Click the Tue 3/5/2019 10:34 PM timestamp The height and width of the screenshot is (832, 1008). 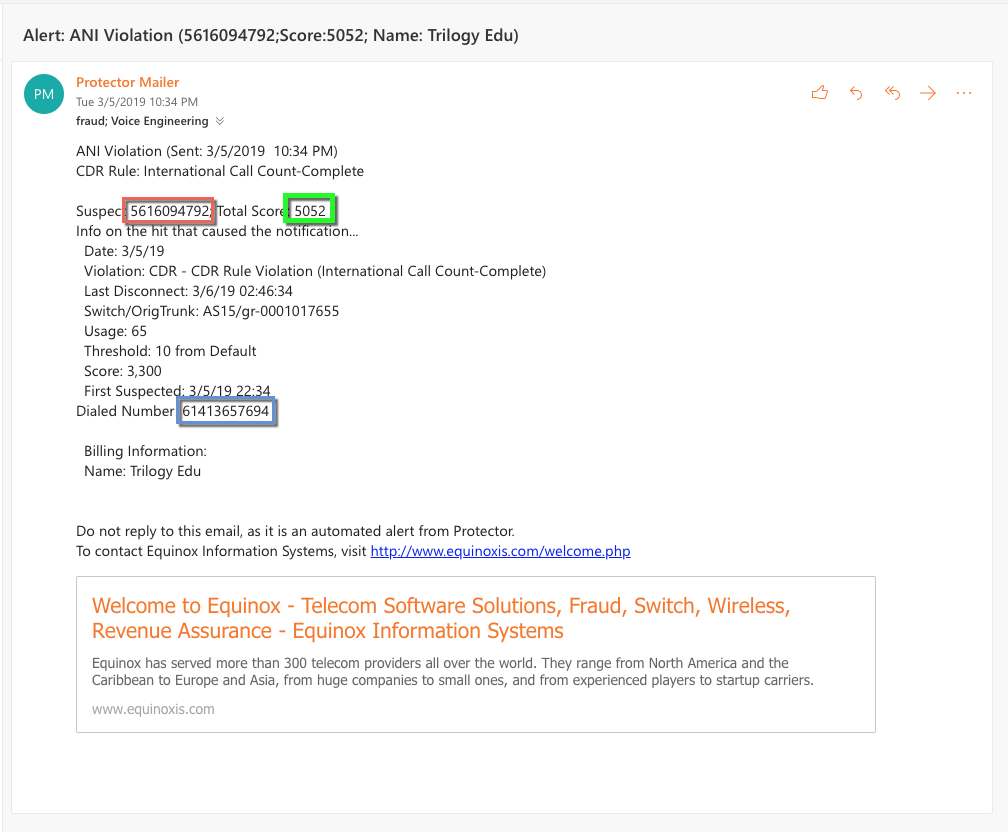point(137,102)
